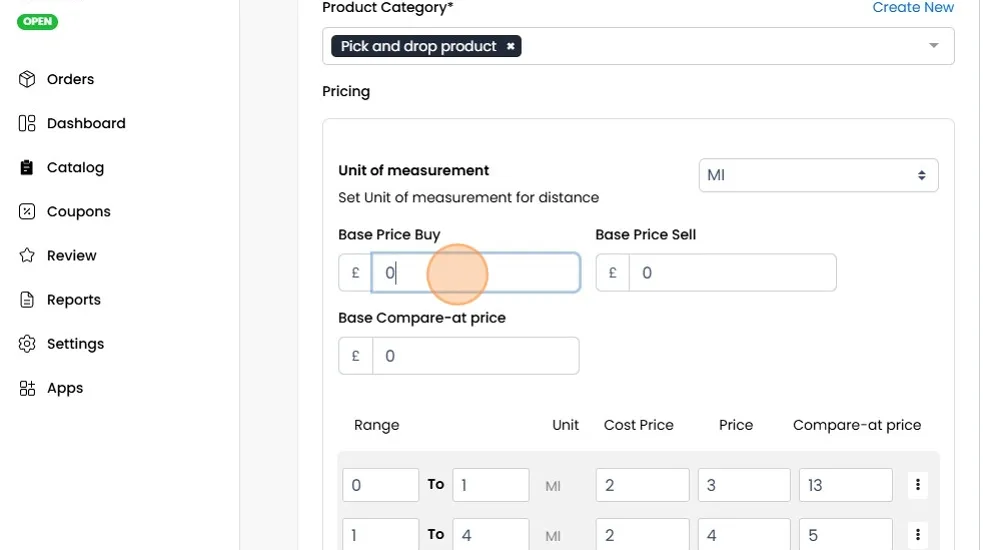Open the Orders menu item
983x550 pixels.
point(70,79)
